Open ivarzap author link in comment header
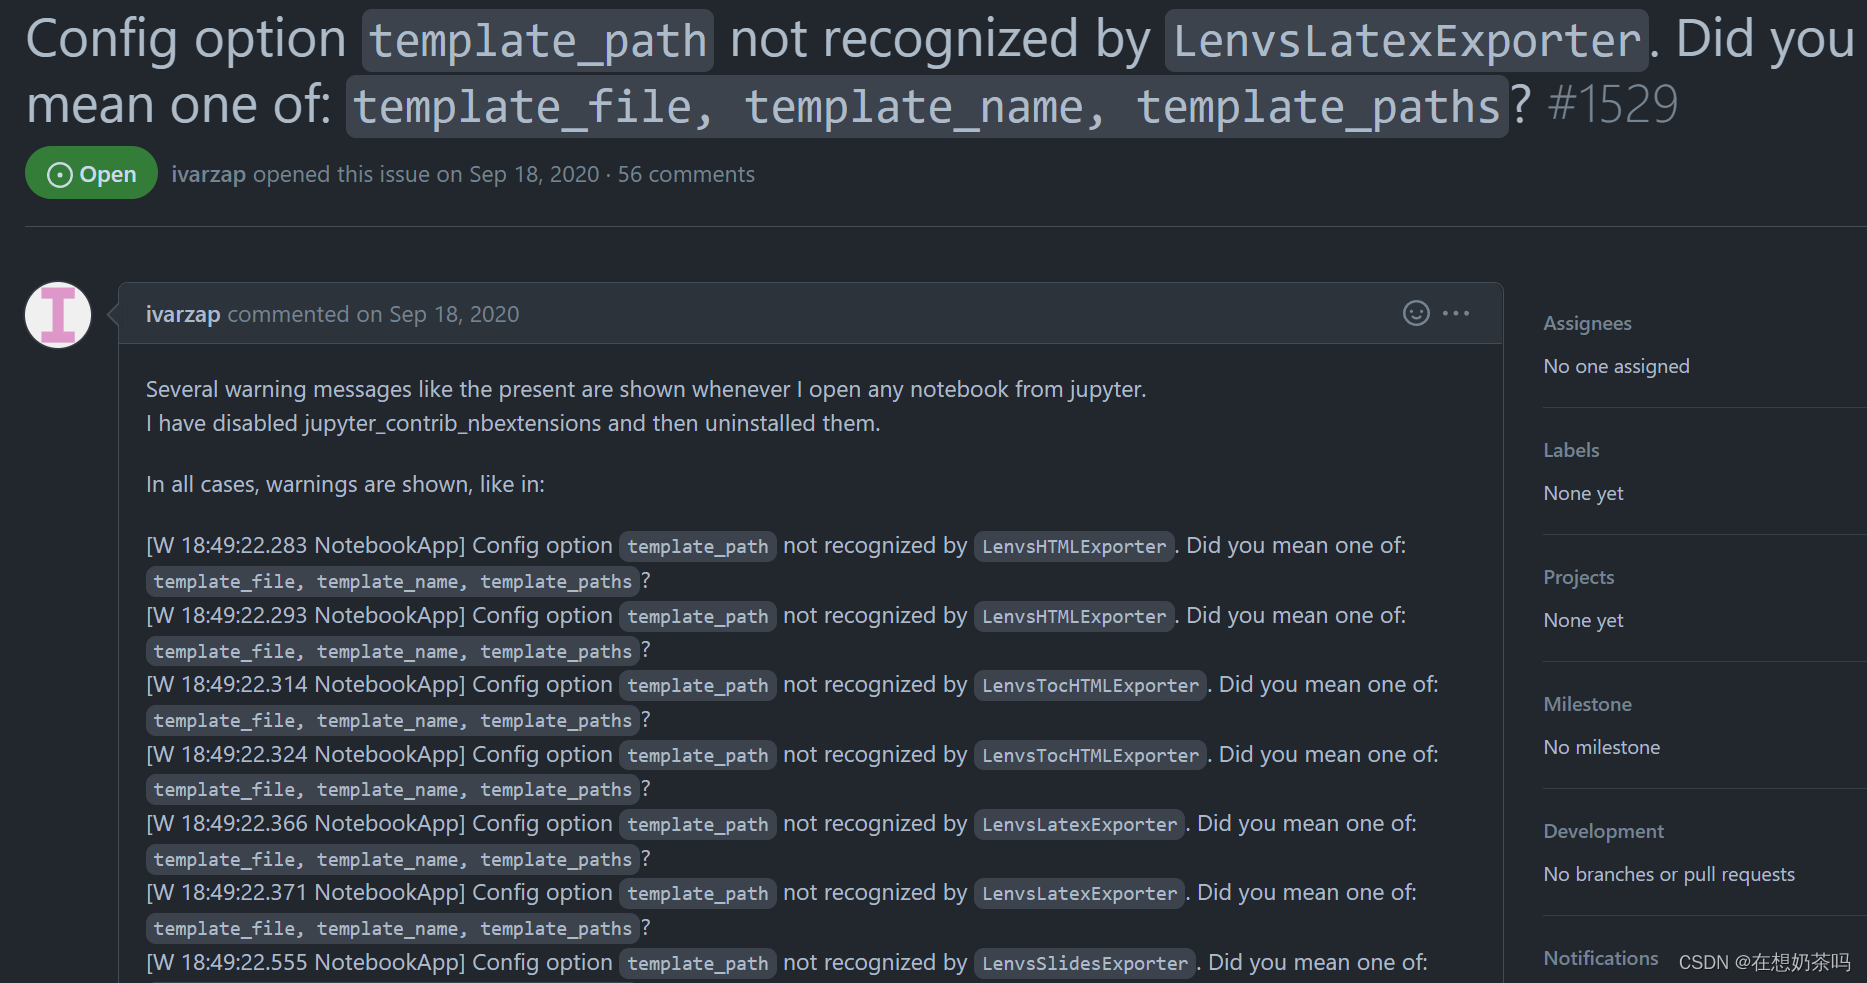The image size is (1867, 983). 183,314
